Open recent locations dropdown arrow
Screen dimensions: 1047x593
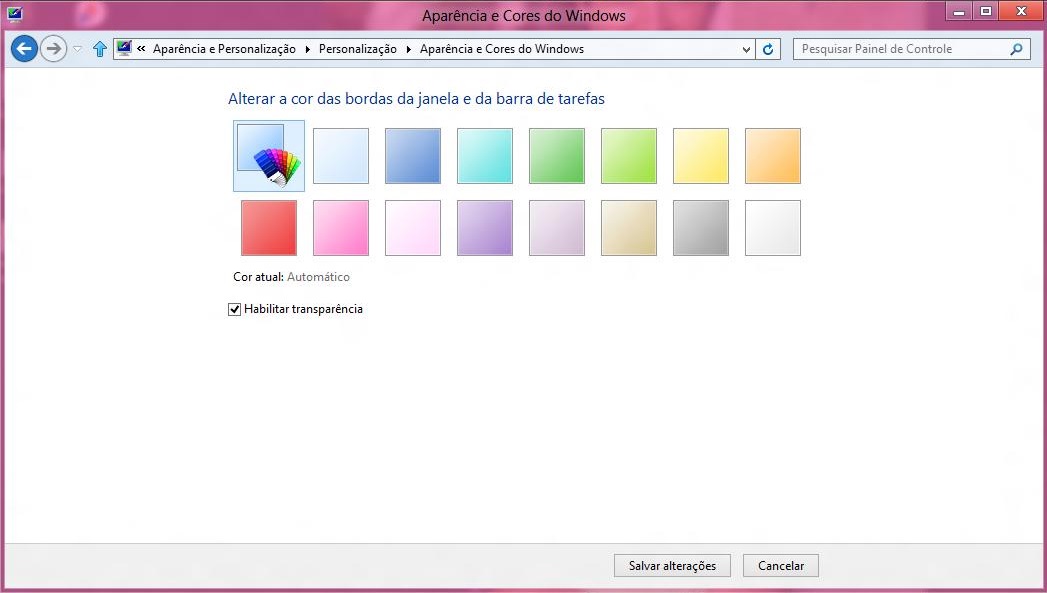point(77,49)
